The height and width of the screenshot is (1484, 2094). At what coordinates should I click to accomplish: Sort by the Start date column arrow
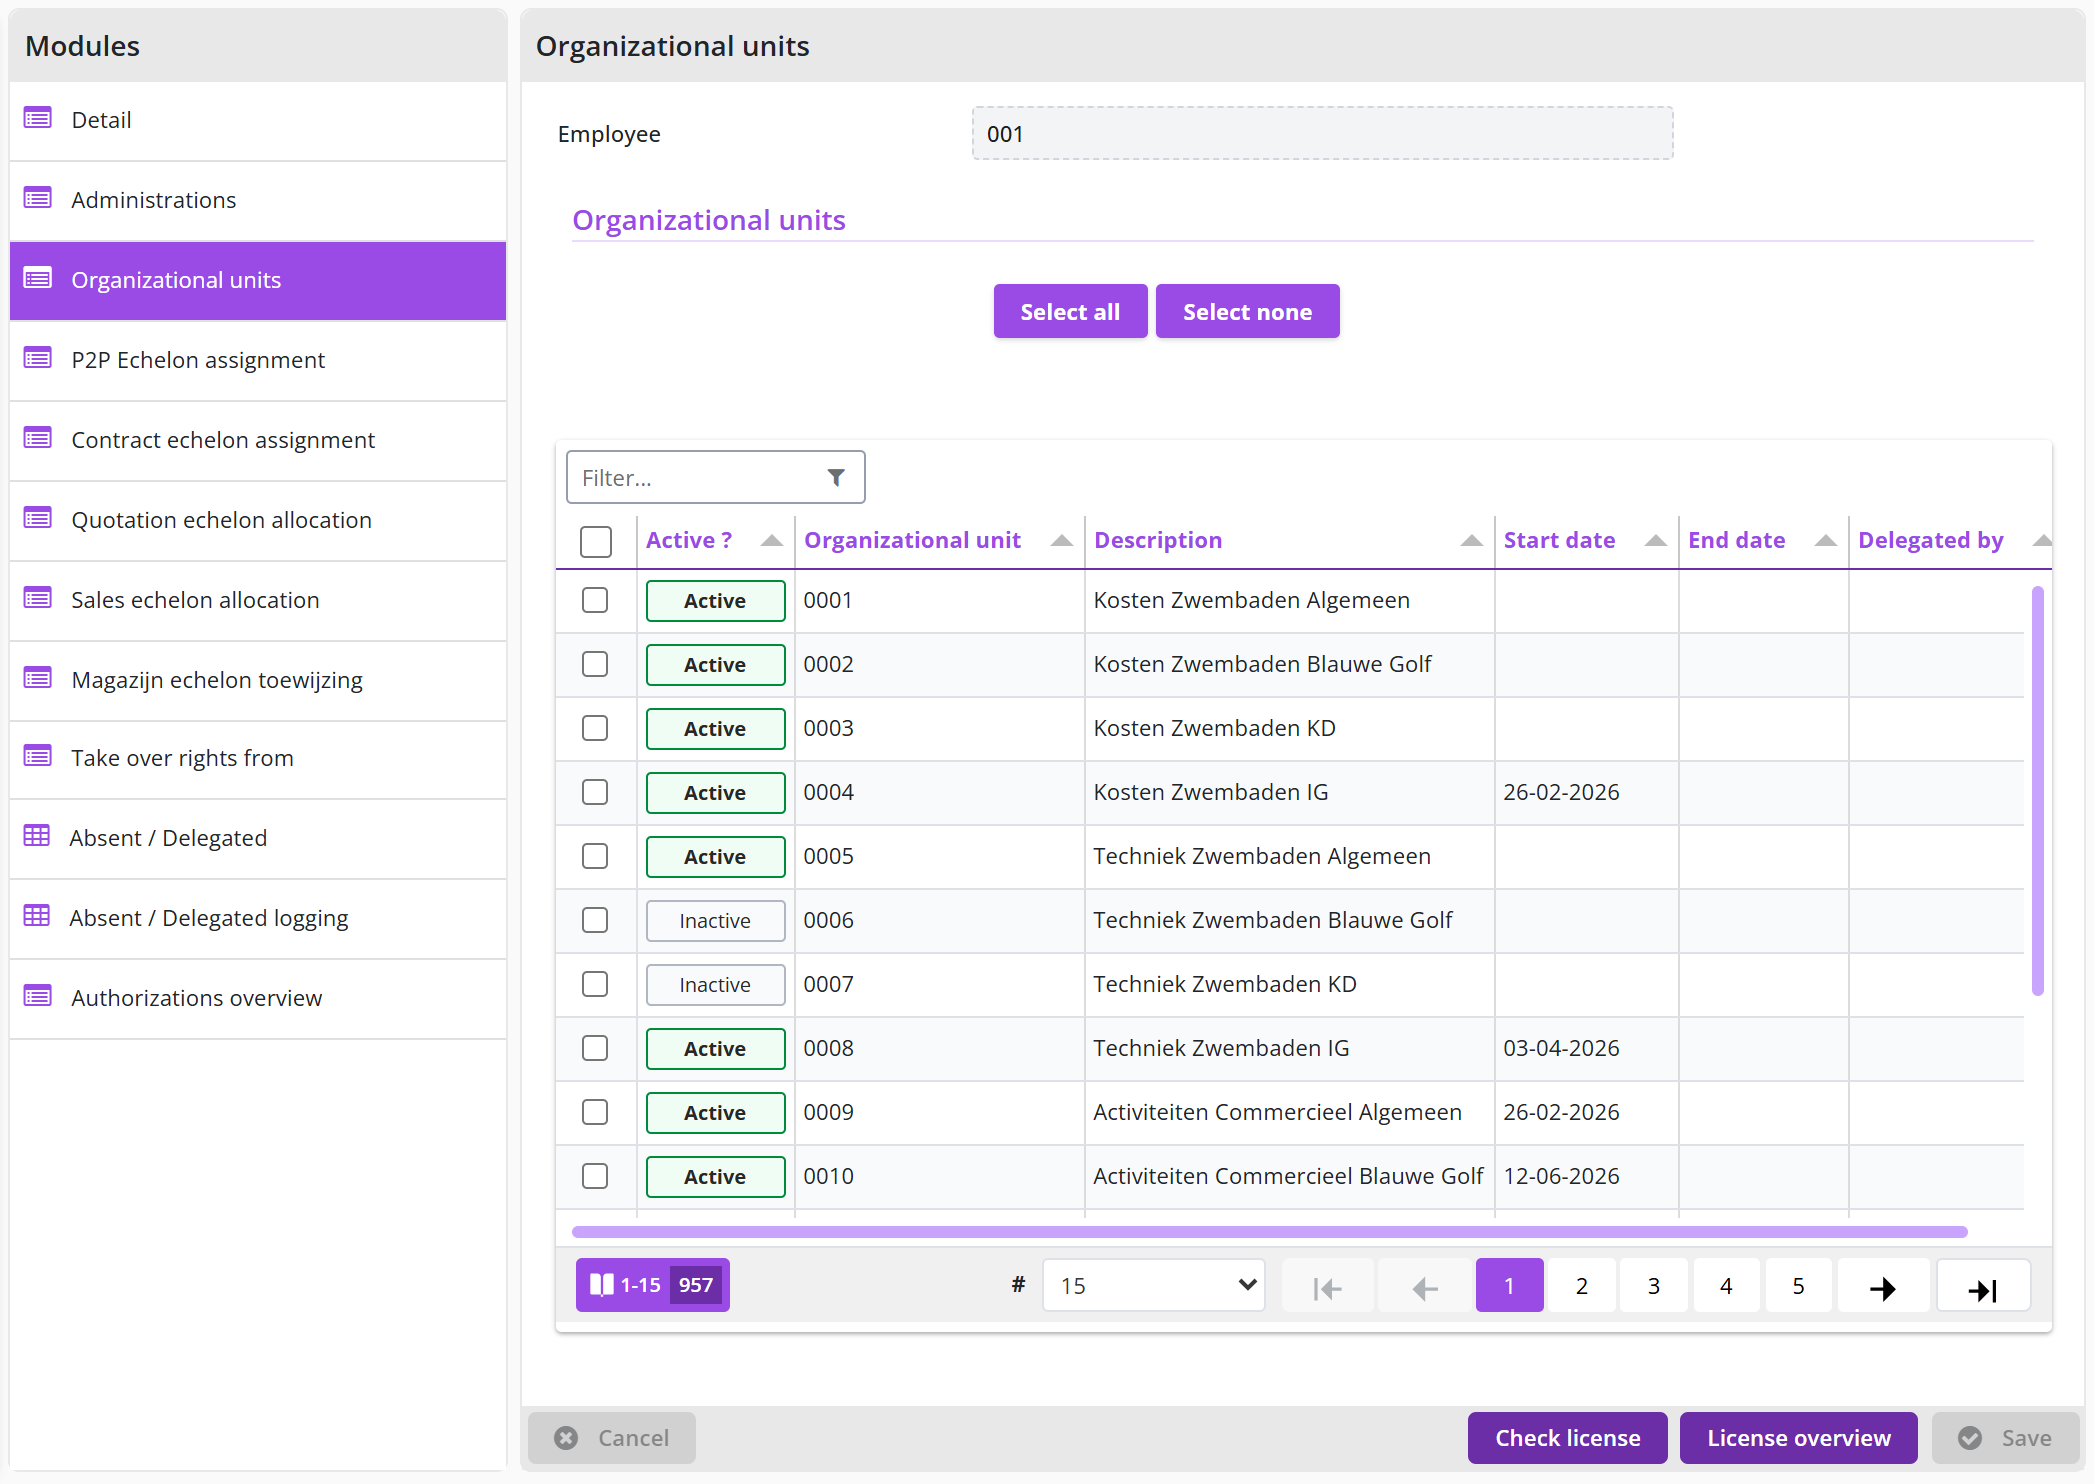[x=1656, y=541]
